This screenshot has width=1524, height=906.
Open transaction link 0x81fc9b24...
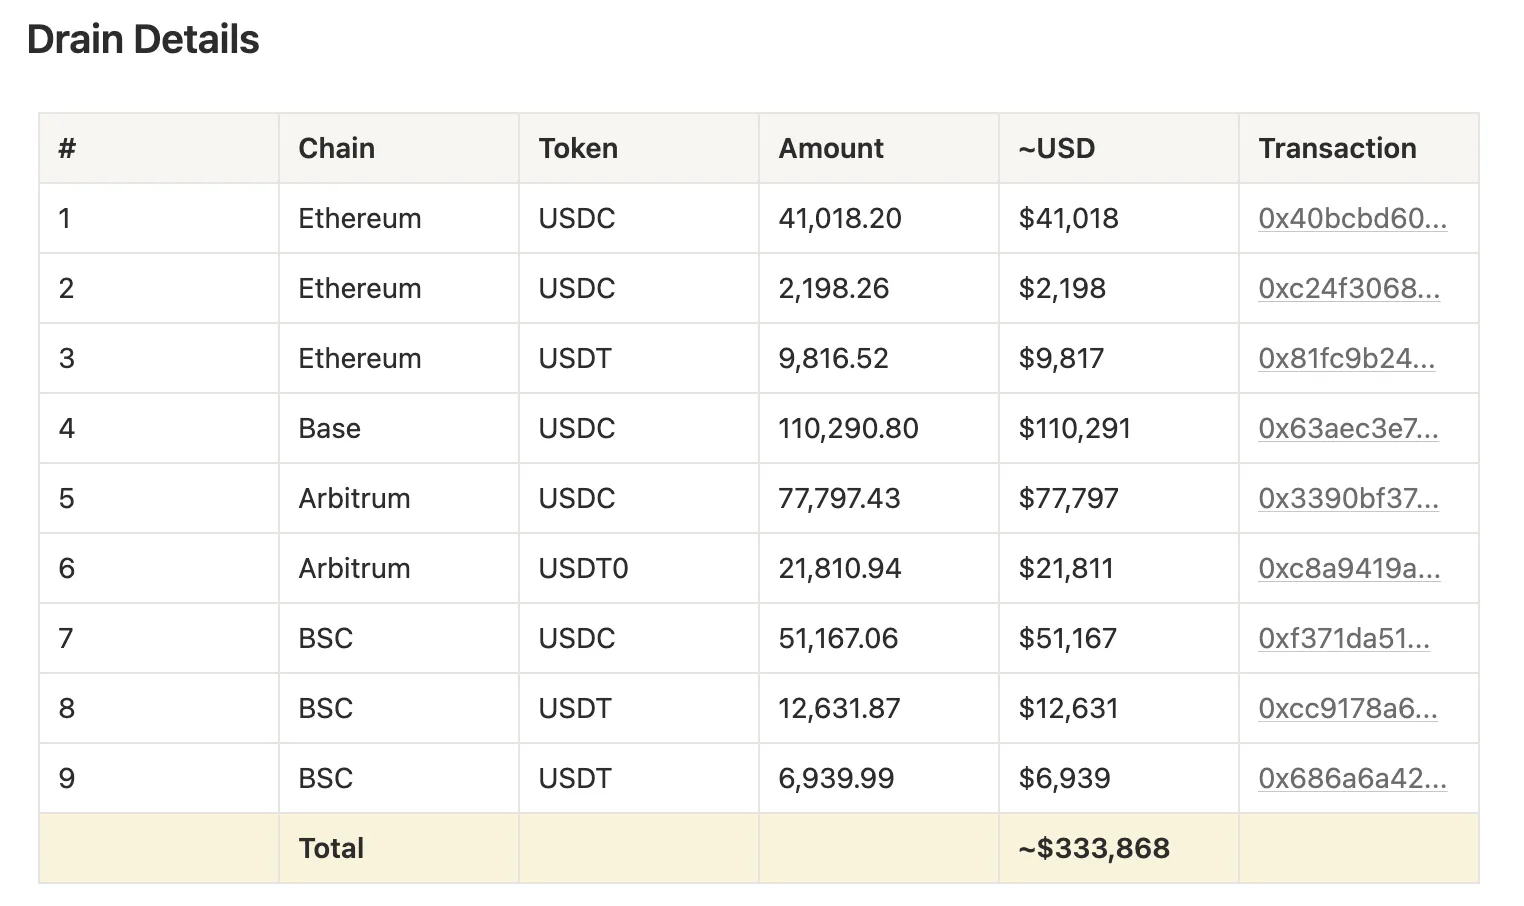point(1346,358)
